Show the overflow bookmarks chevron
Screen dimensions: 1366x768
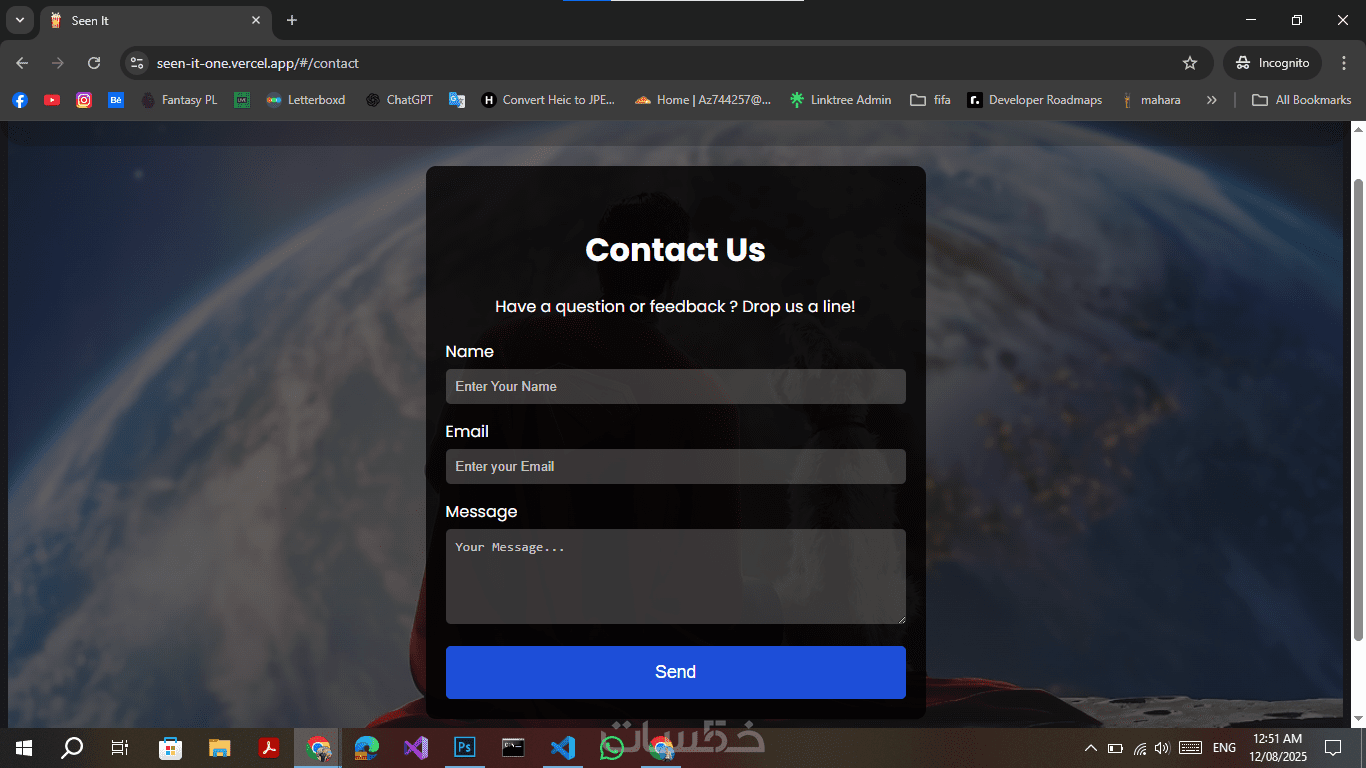[x=1212, y=100]
